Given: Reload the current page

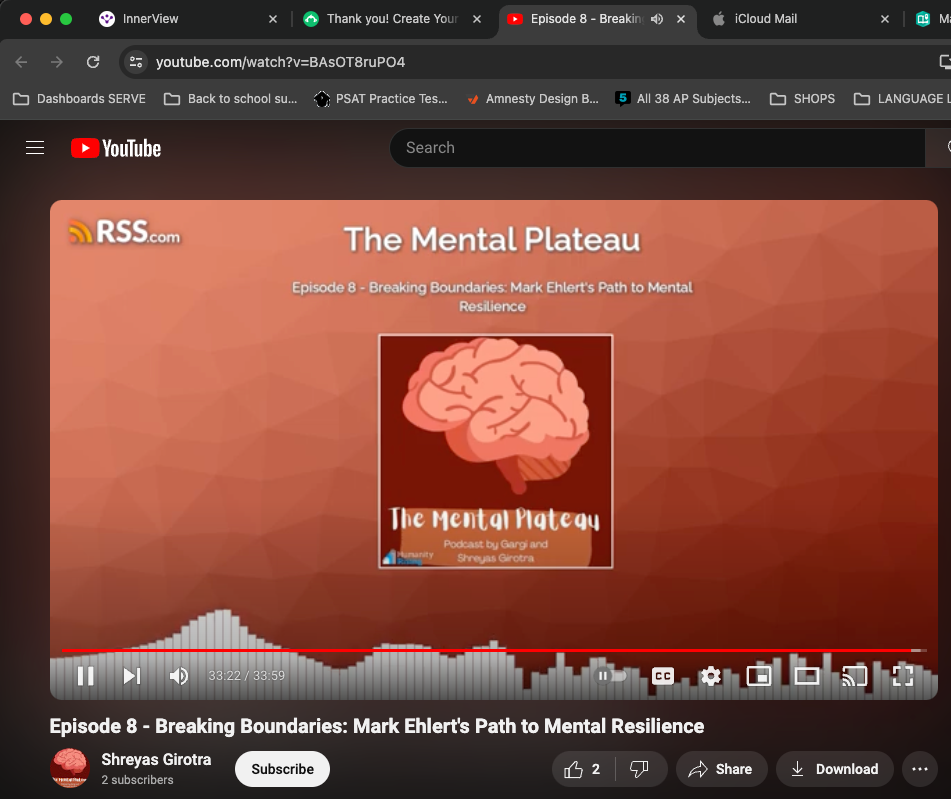Looking at the screenshot, I should [93, 62].
